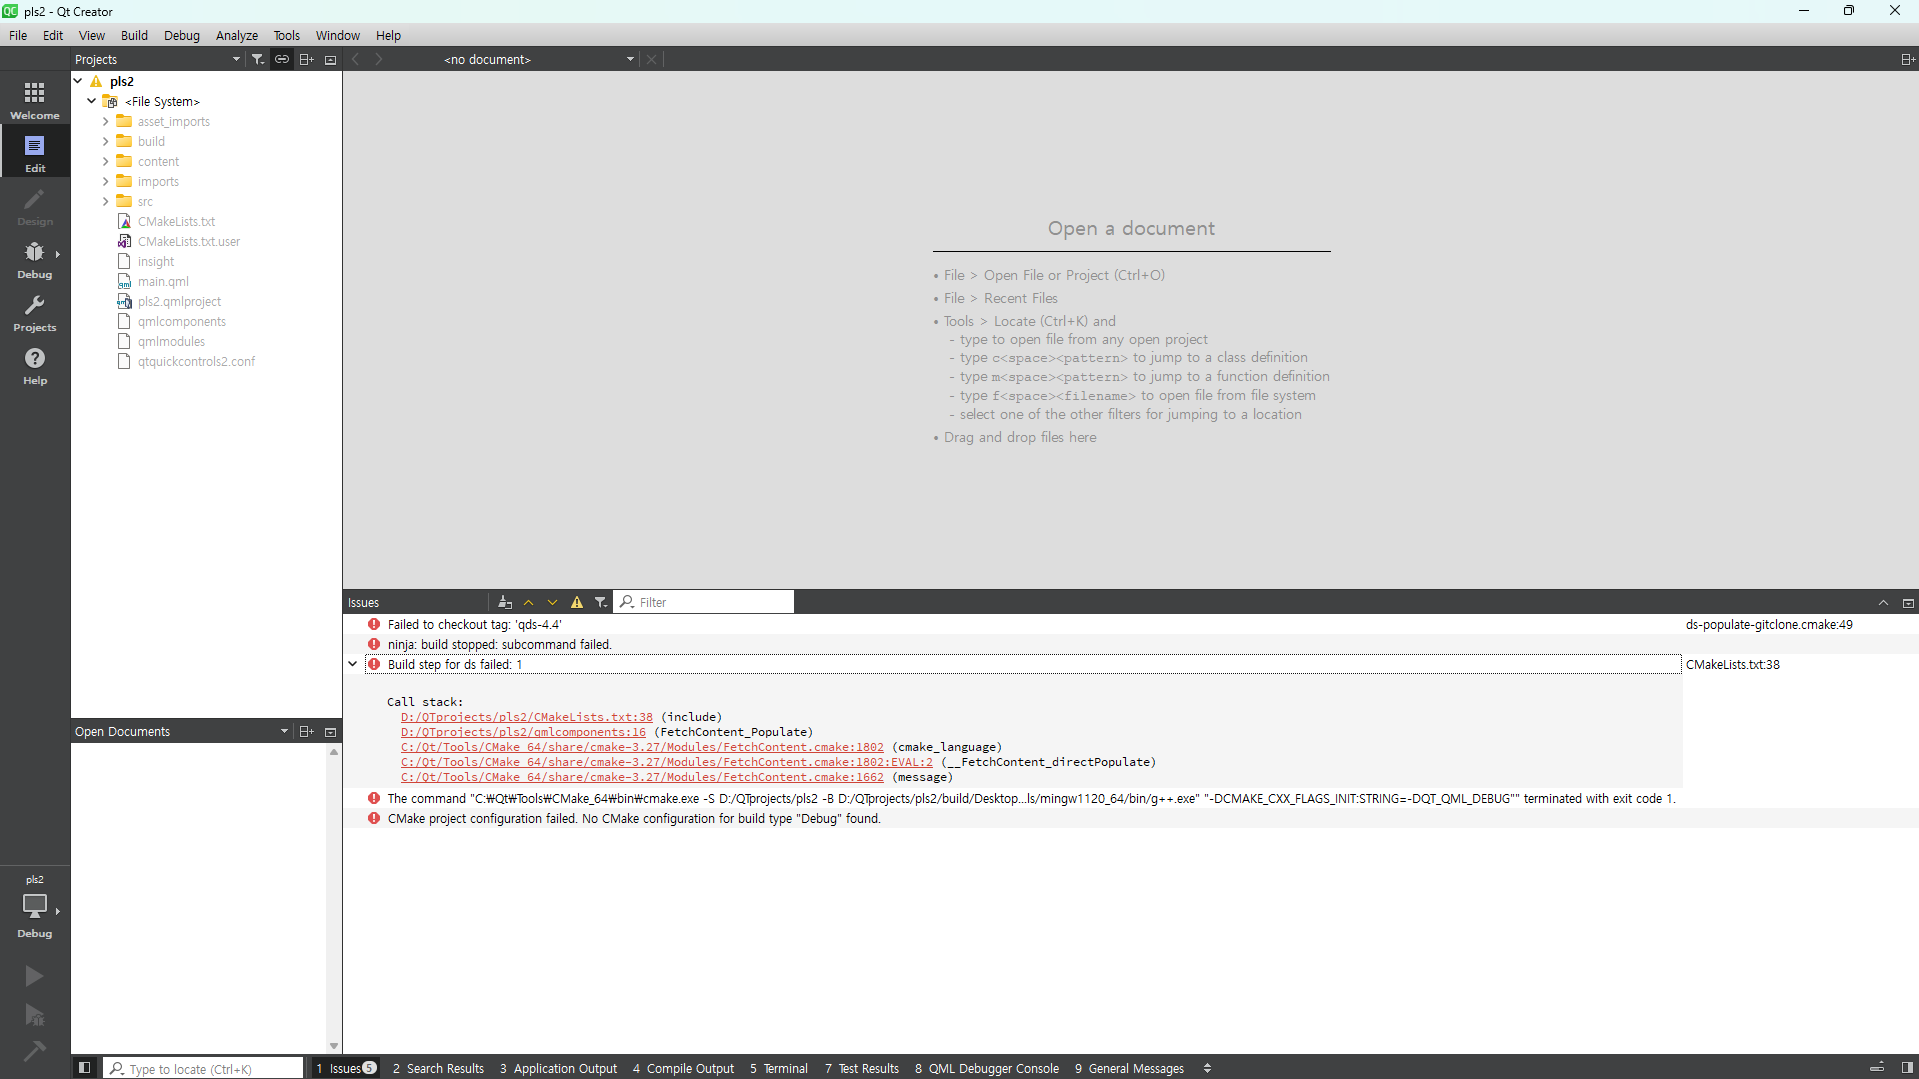Click the locator search field
The height and width of the screenshot is (1079, 1919).
pyautogui.click(x=203, y=1068)
